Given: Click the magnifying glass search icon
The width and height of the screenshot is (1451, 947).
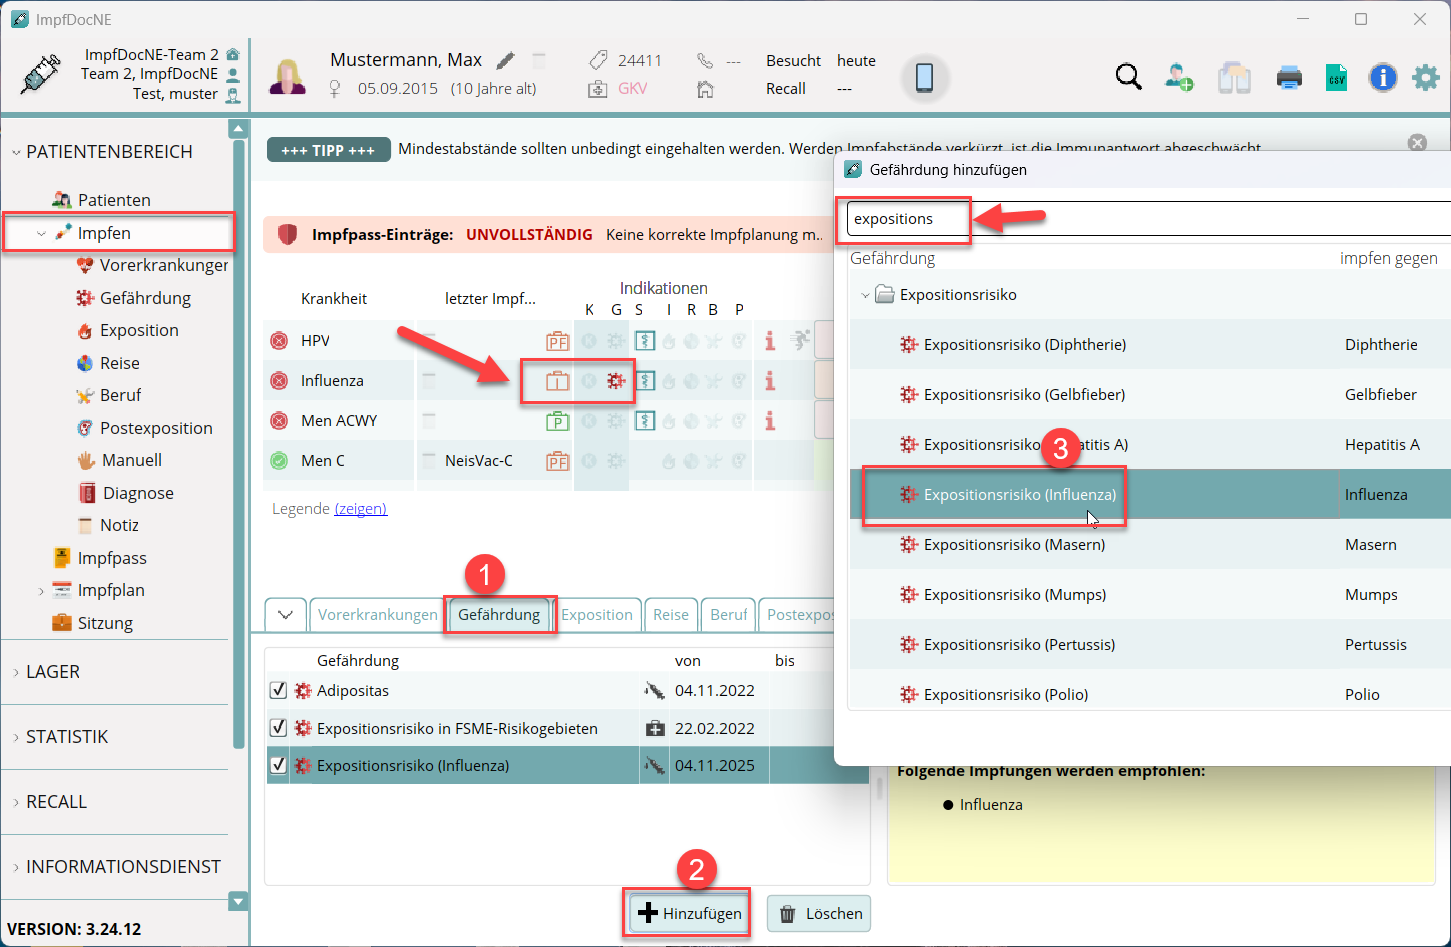Looking at the screenshot, I should 1128,77.
